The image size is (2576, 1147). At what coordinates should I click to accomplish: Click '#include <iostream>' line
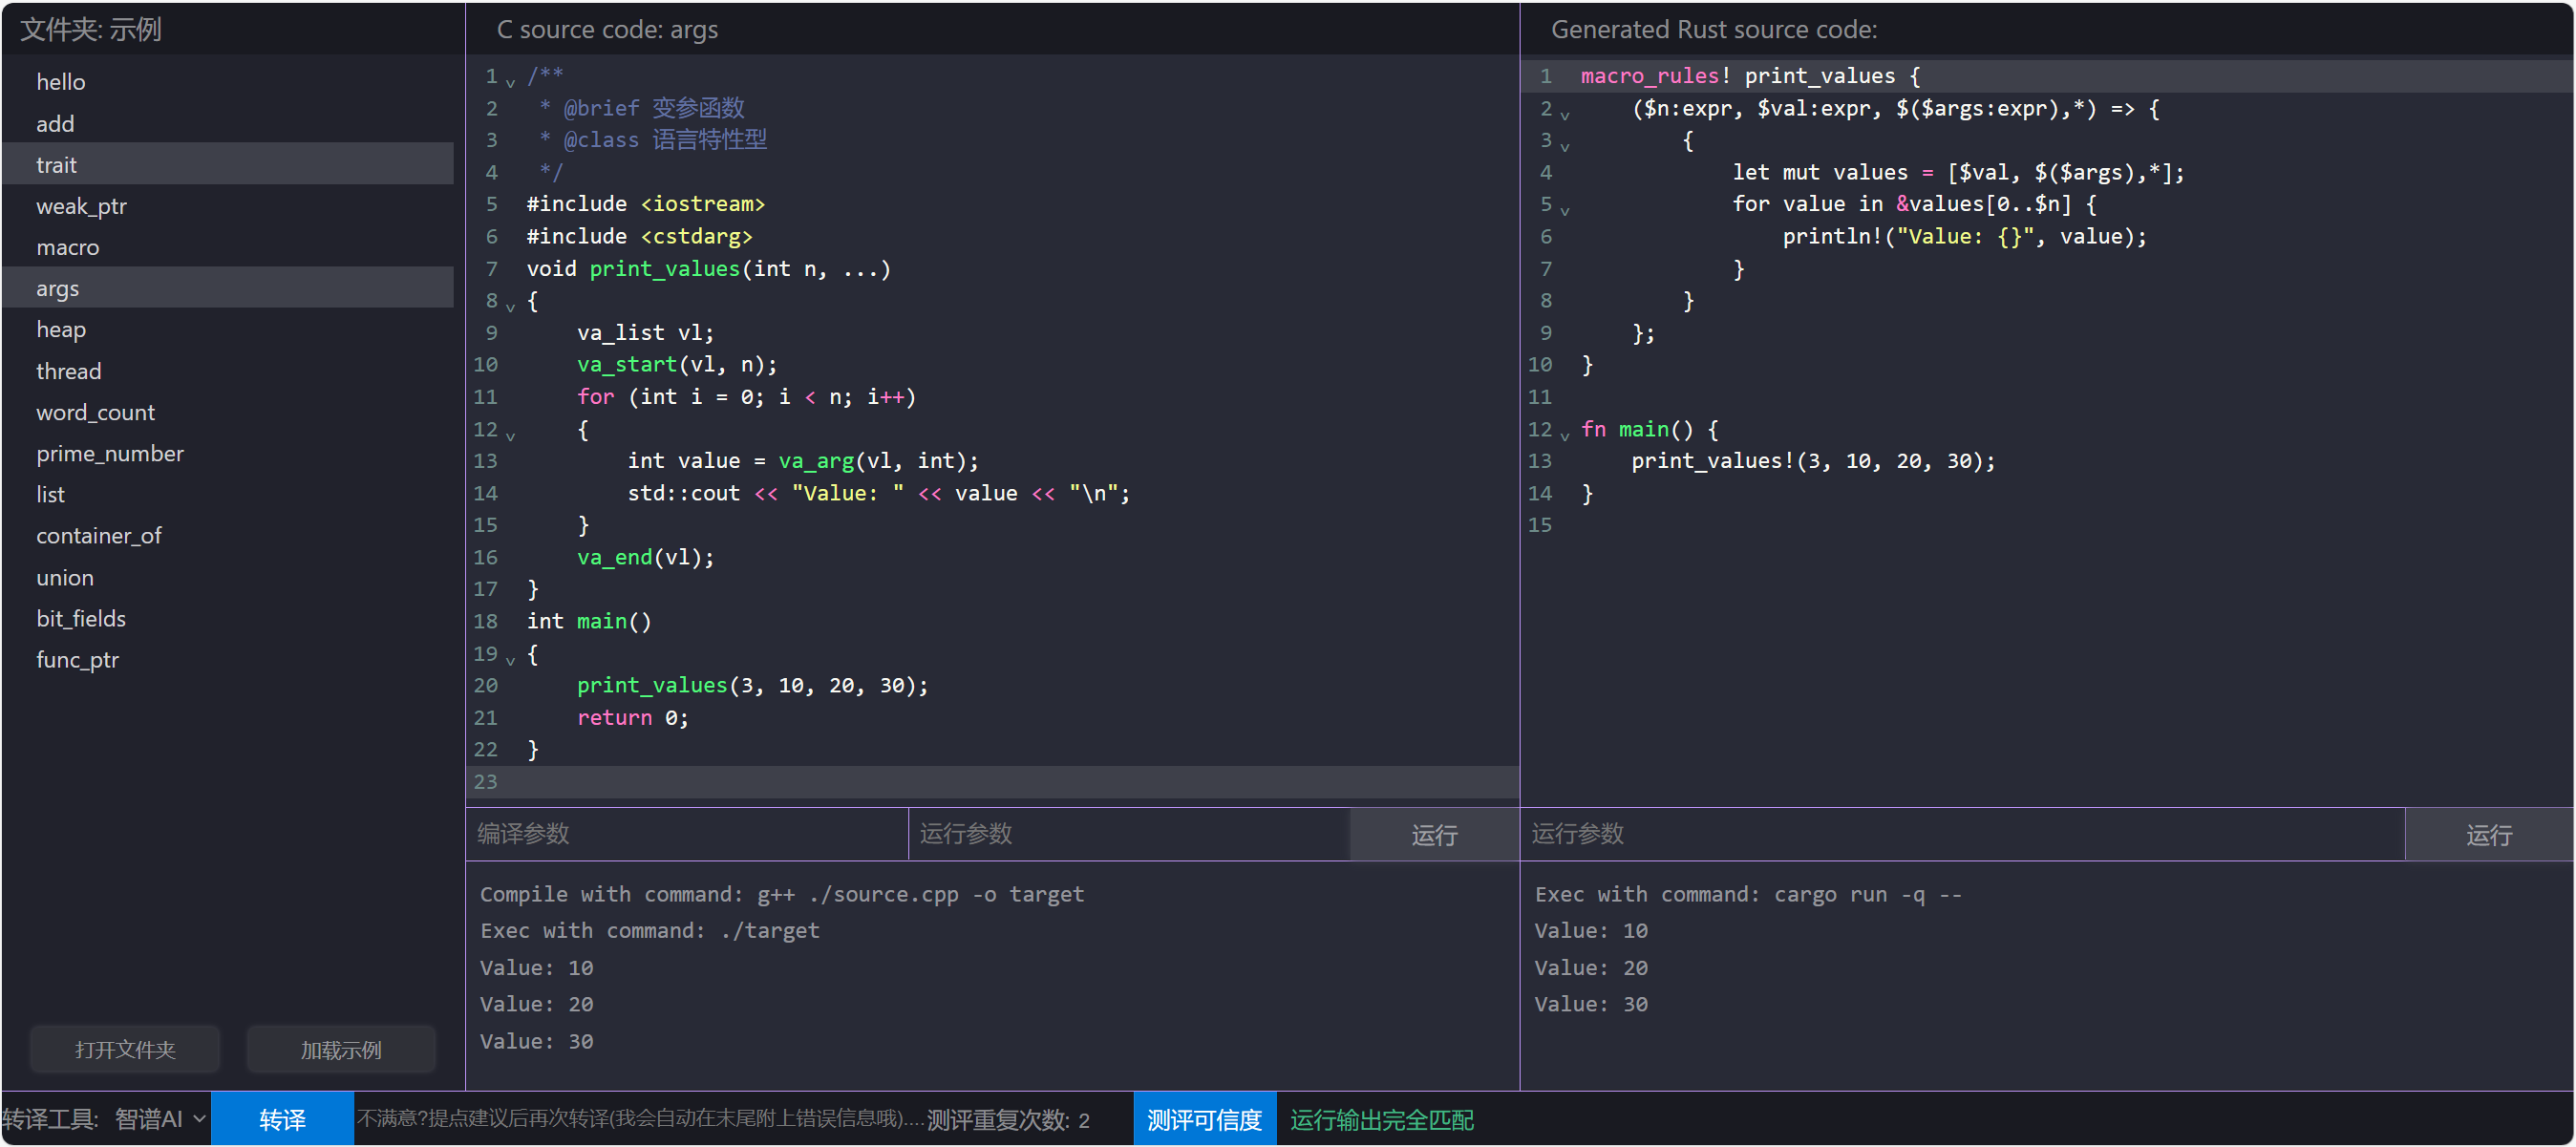pyautogui.click(x=646, y=204)
